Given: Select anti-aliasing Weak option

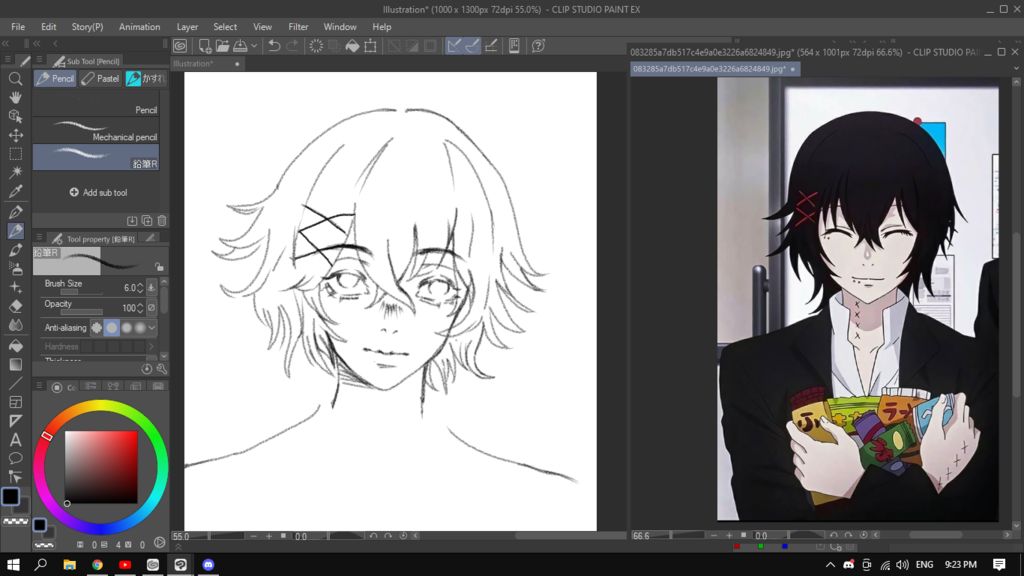Looking at the screenshot, I should pos(112,328).
